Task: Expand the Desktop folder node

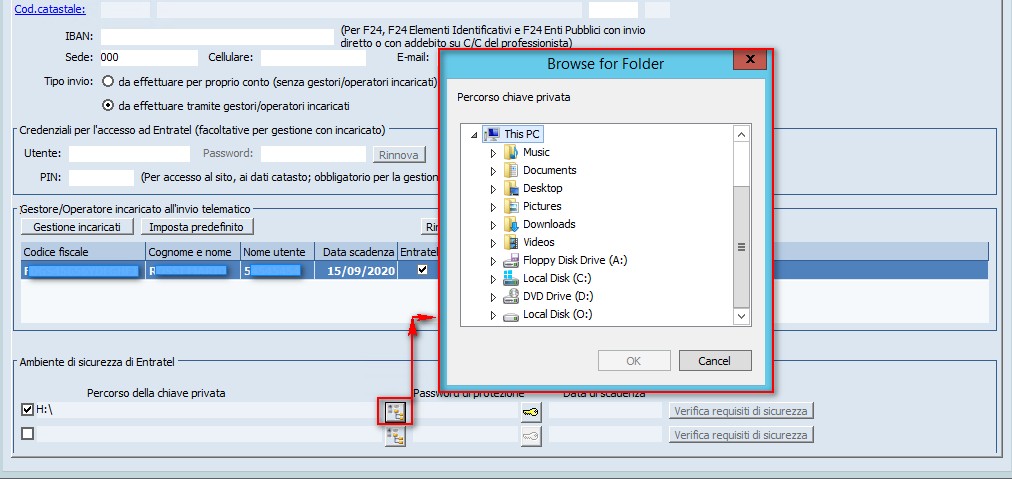Action: coord(494,189)
